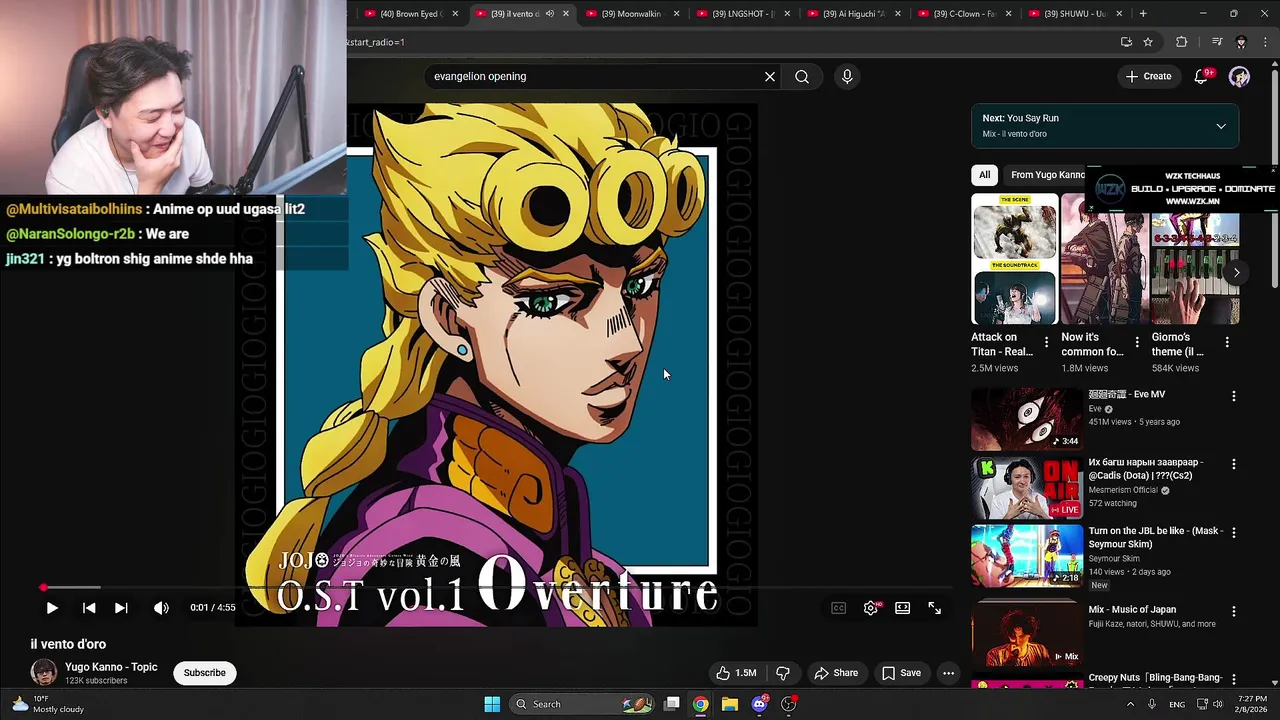Viewport: 1280px width, 720px height.
Task: Open a new browser tab
Action: click(1143, 14)
